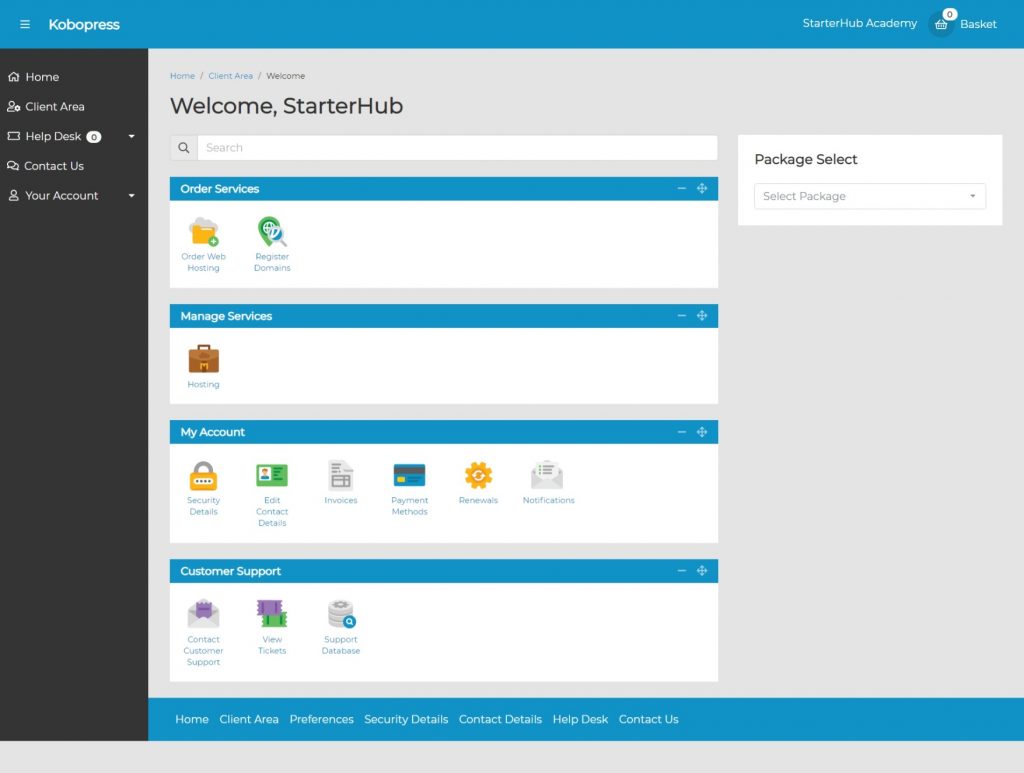Focus the Search input field
This screenshot has width=1024, height=773.
pyautogui.click(x=458, y=148)
